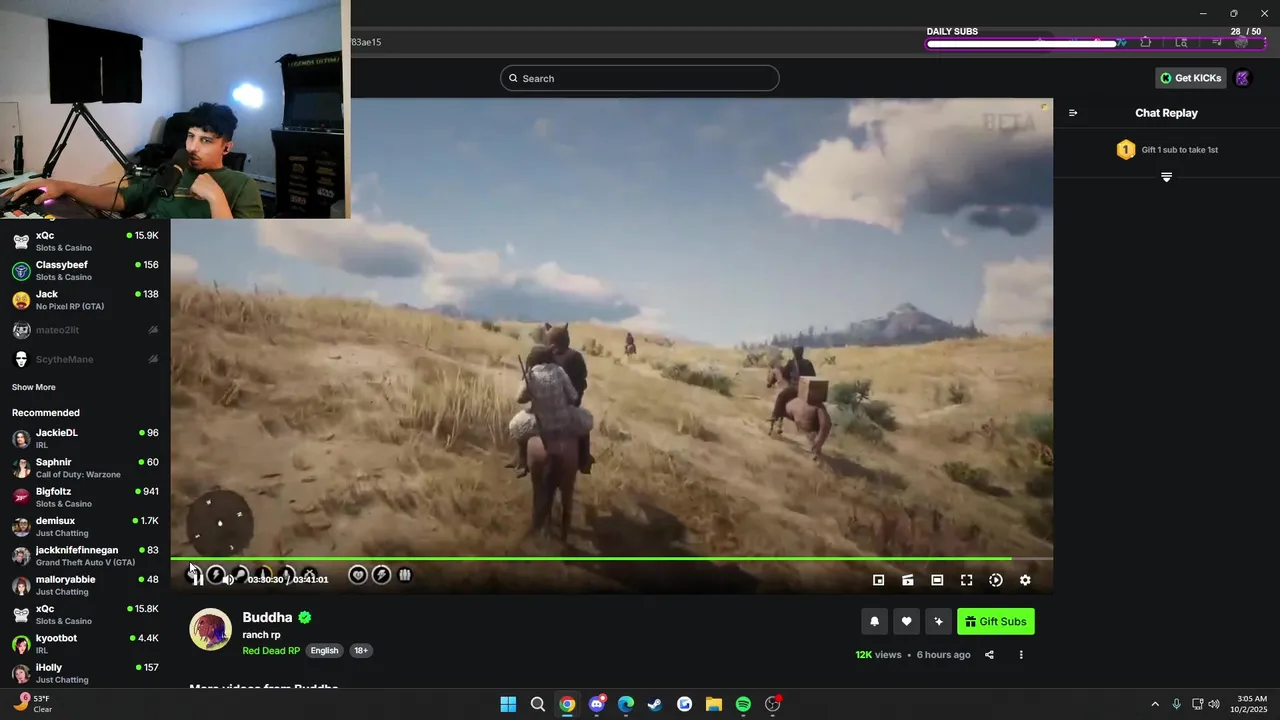Open the Buddha channel name link

pos(267,617)
